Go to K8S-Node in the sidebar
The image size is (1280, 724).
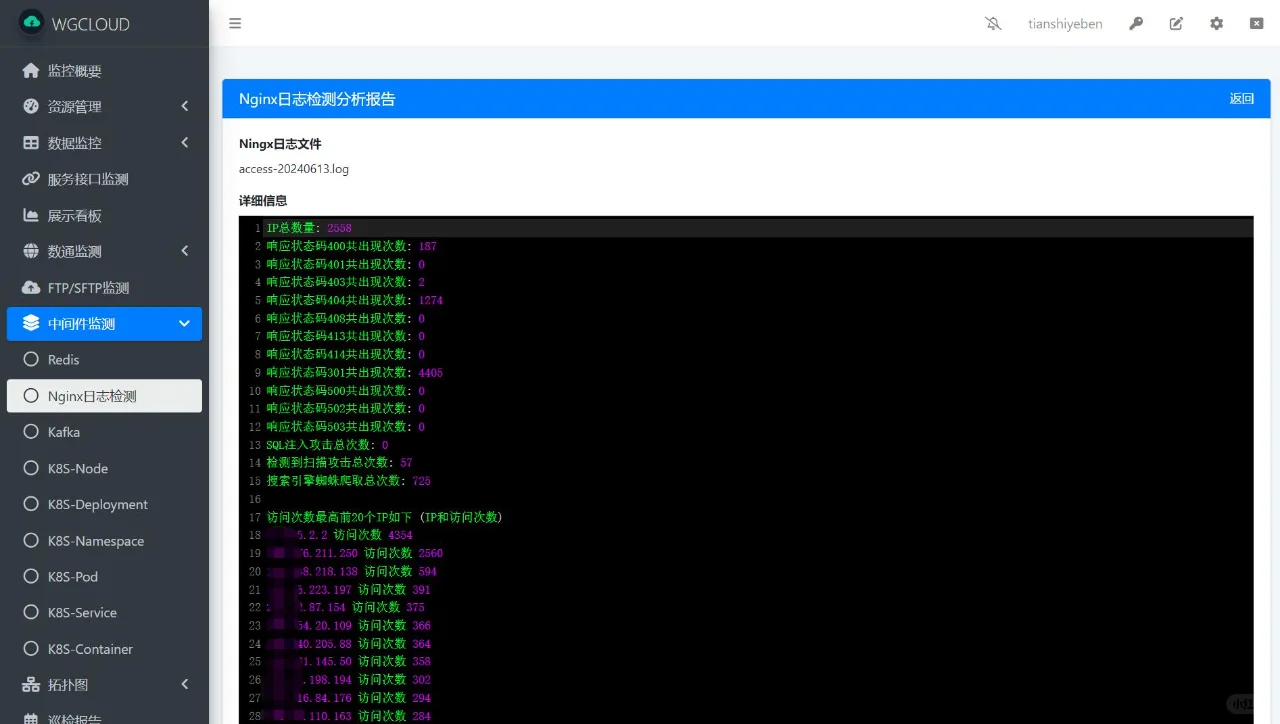click(104, 468)
